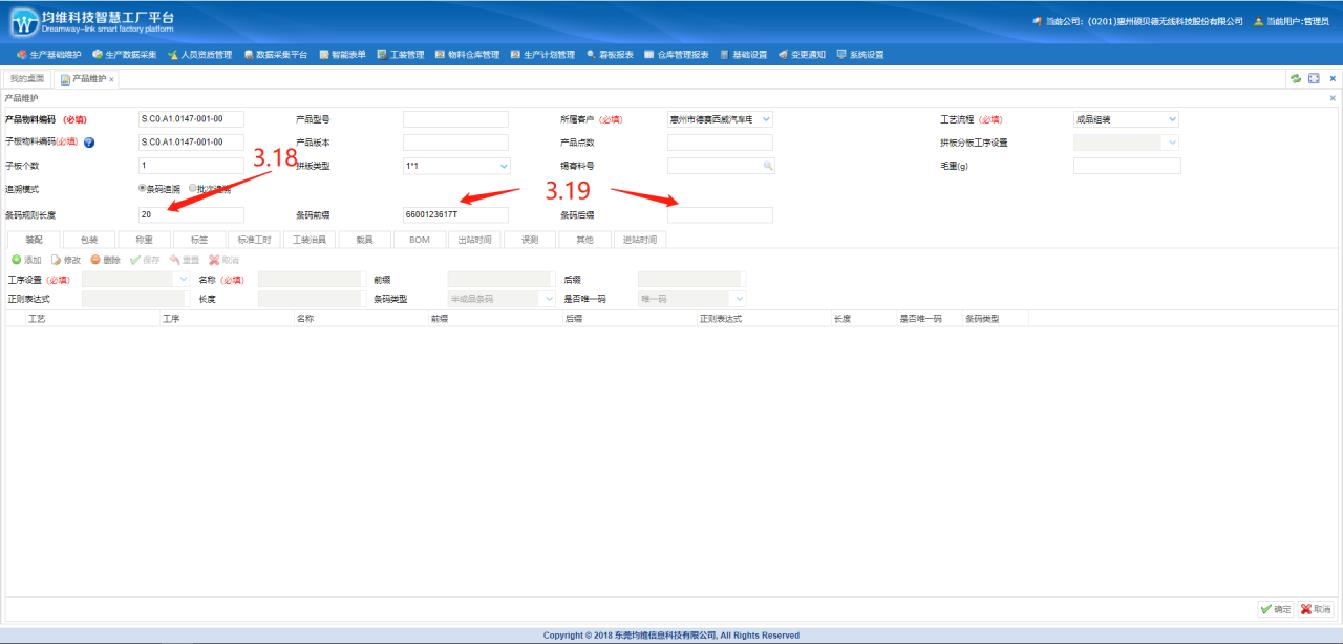
Task: Close the 产品维护 tab with its x
Action: click(111, 79)
